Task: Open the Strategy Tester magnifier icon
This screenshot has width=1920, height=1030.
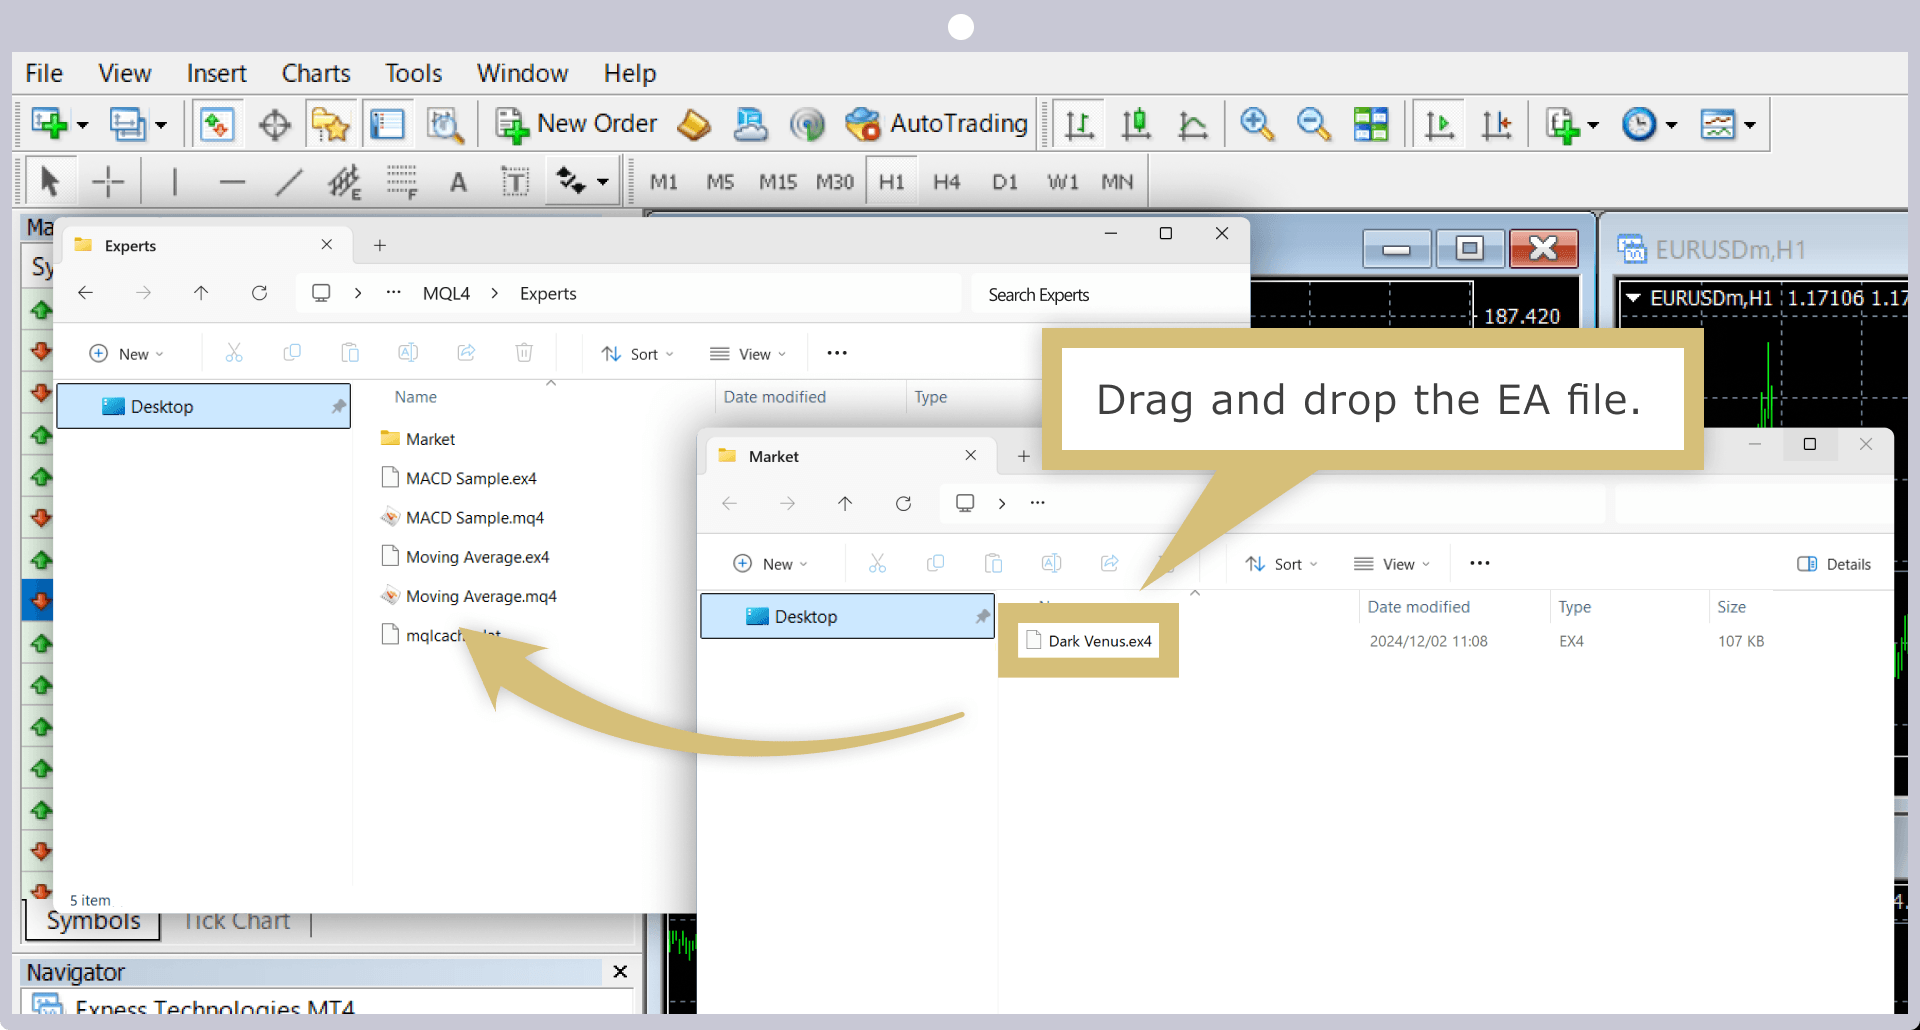Action: pos(445,124)
